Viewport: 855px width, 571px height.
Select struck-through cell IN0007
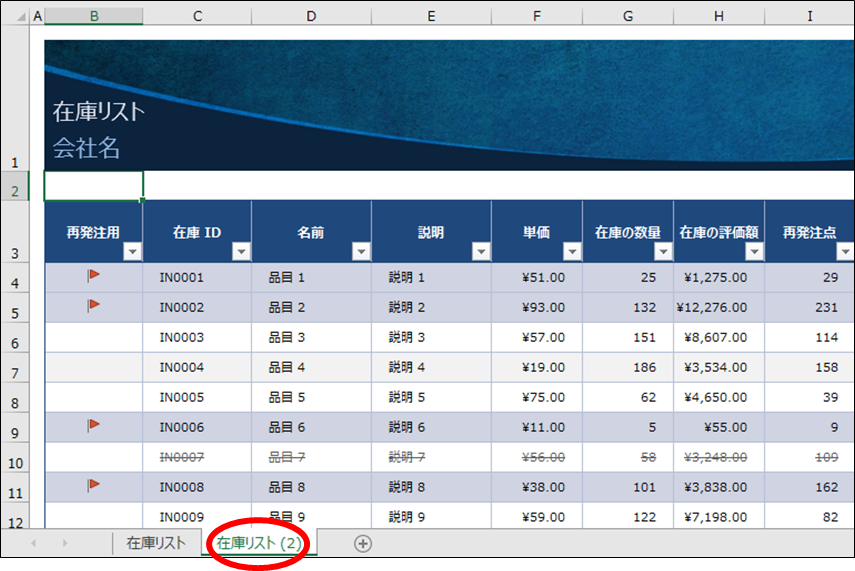click(x=197, y=458)
